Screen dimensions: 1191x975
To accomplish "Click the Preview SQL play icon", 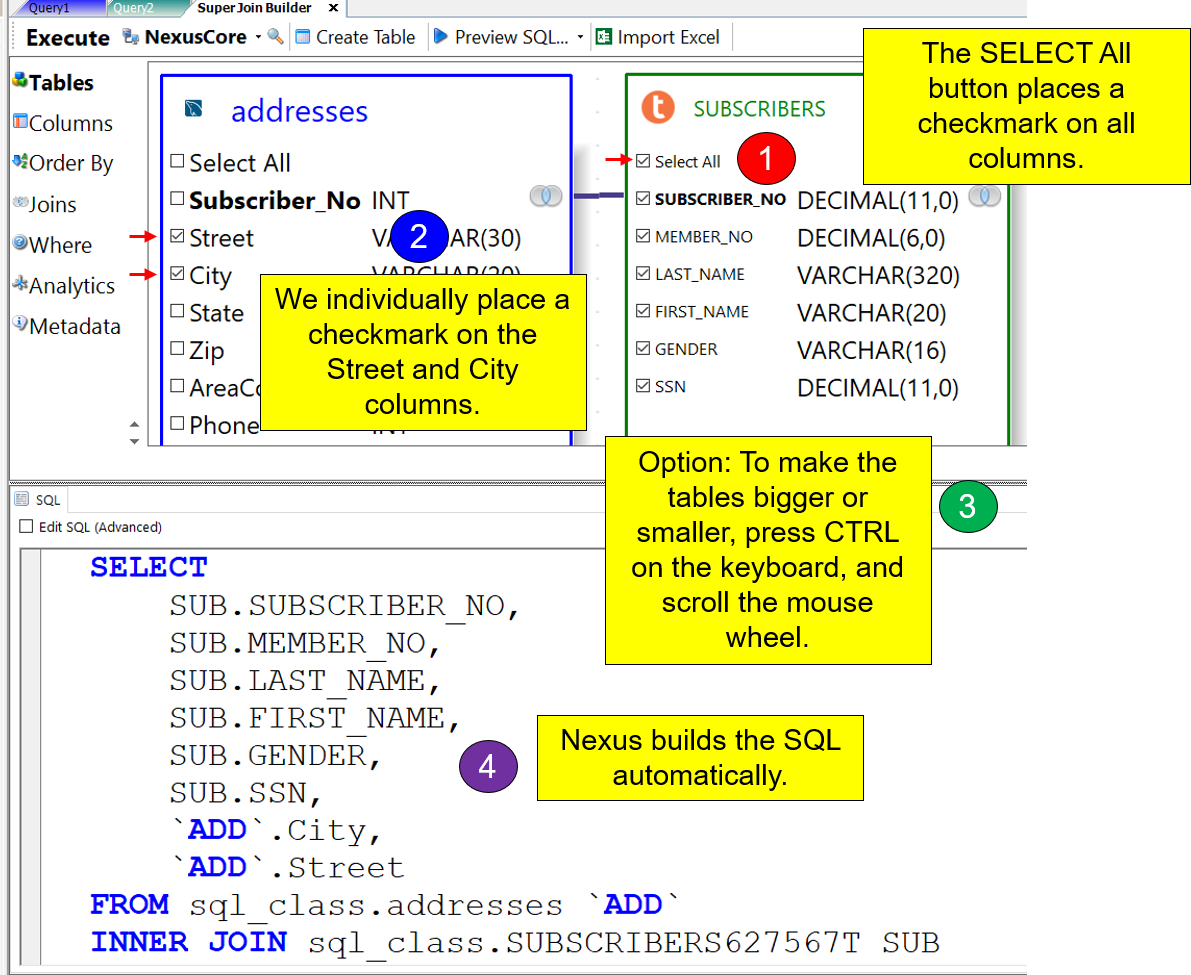I will pos(440,37).
